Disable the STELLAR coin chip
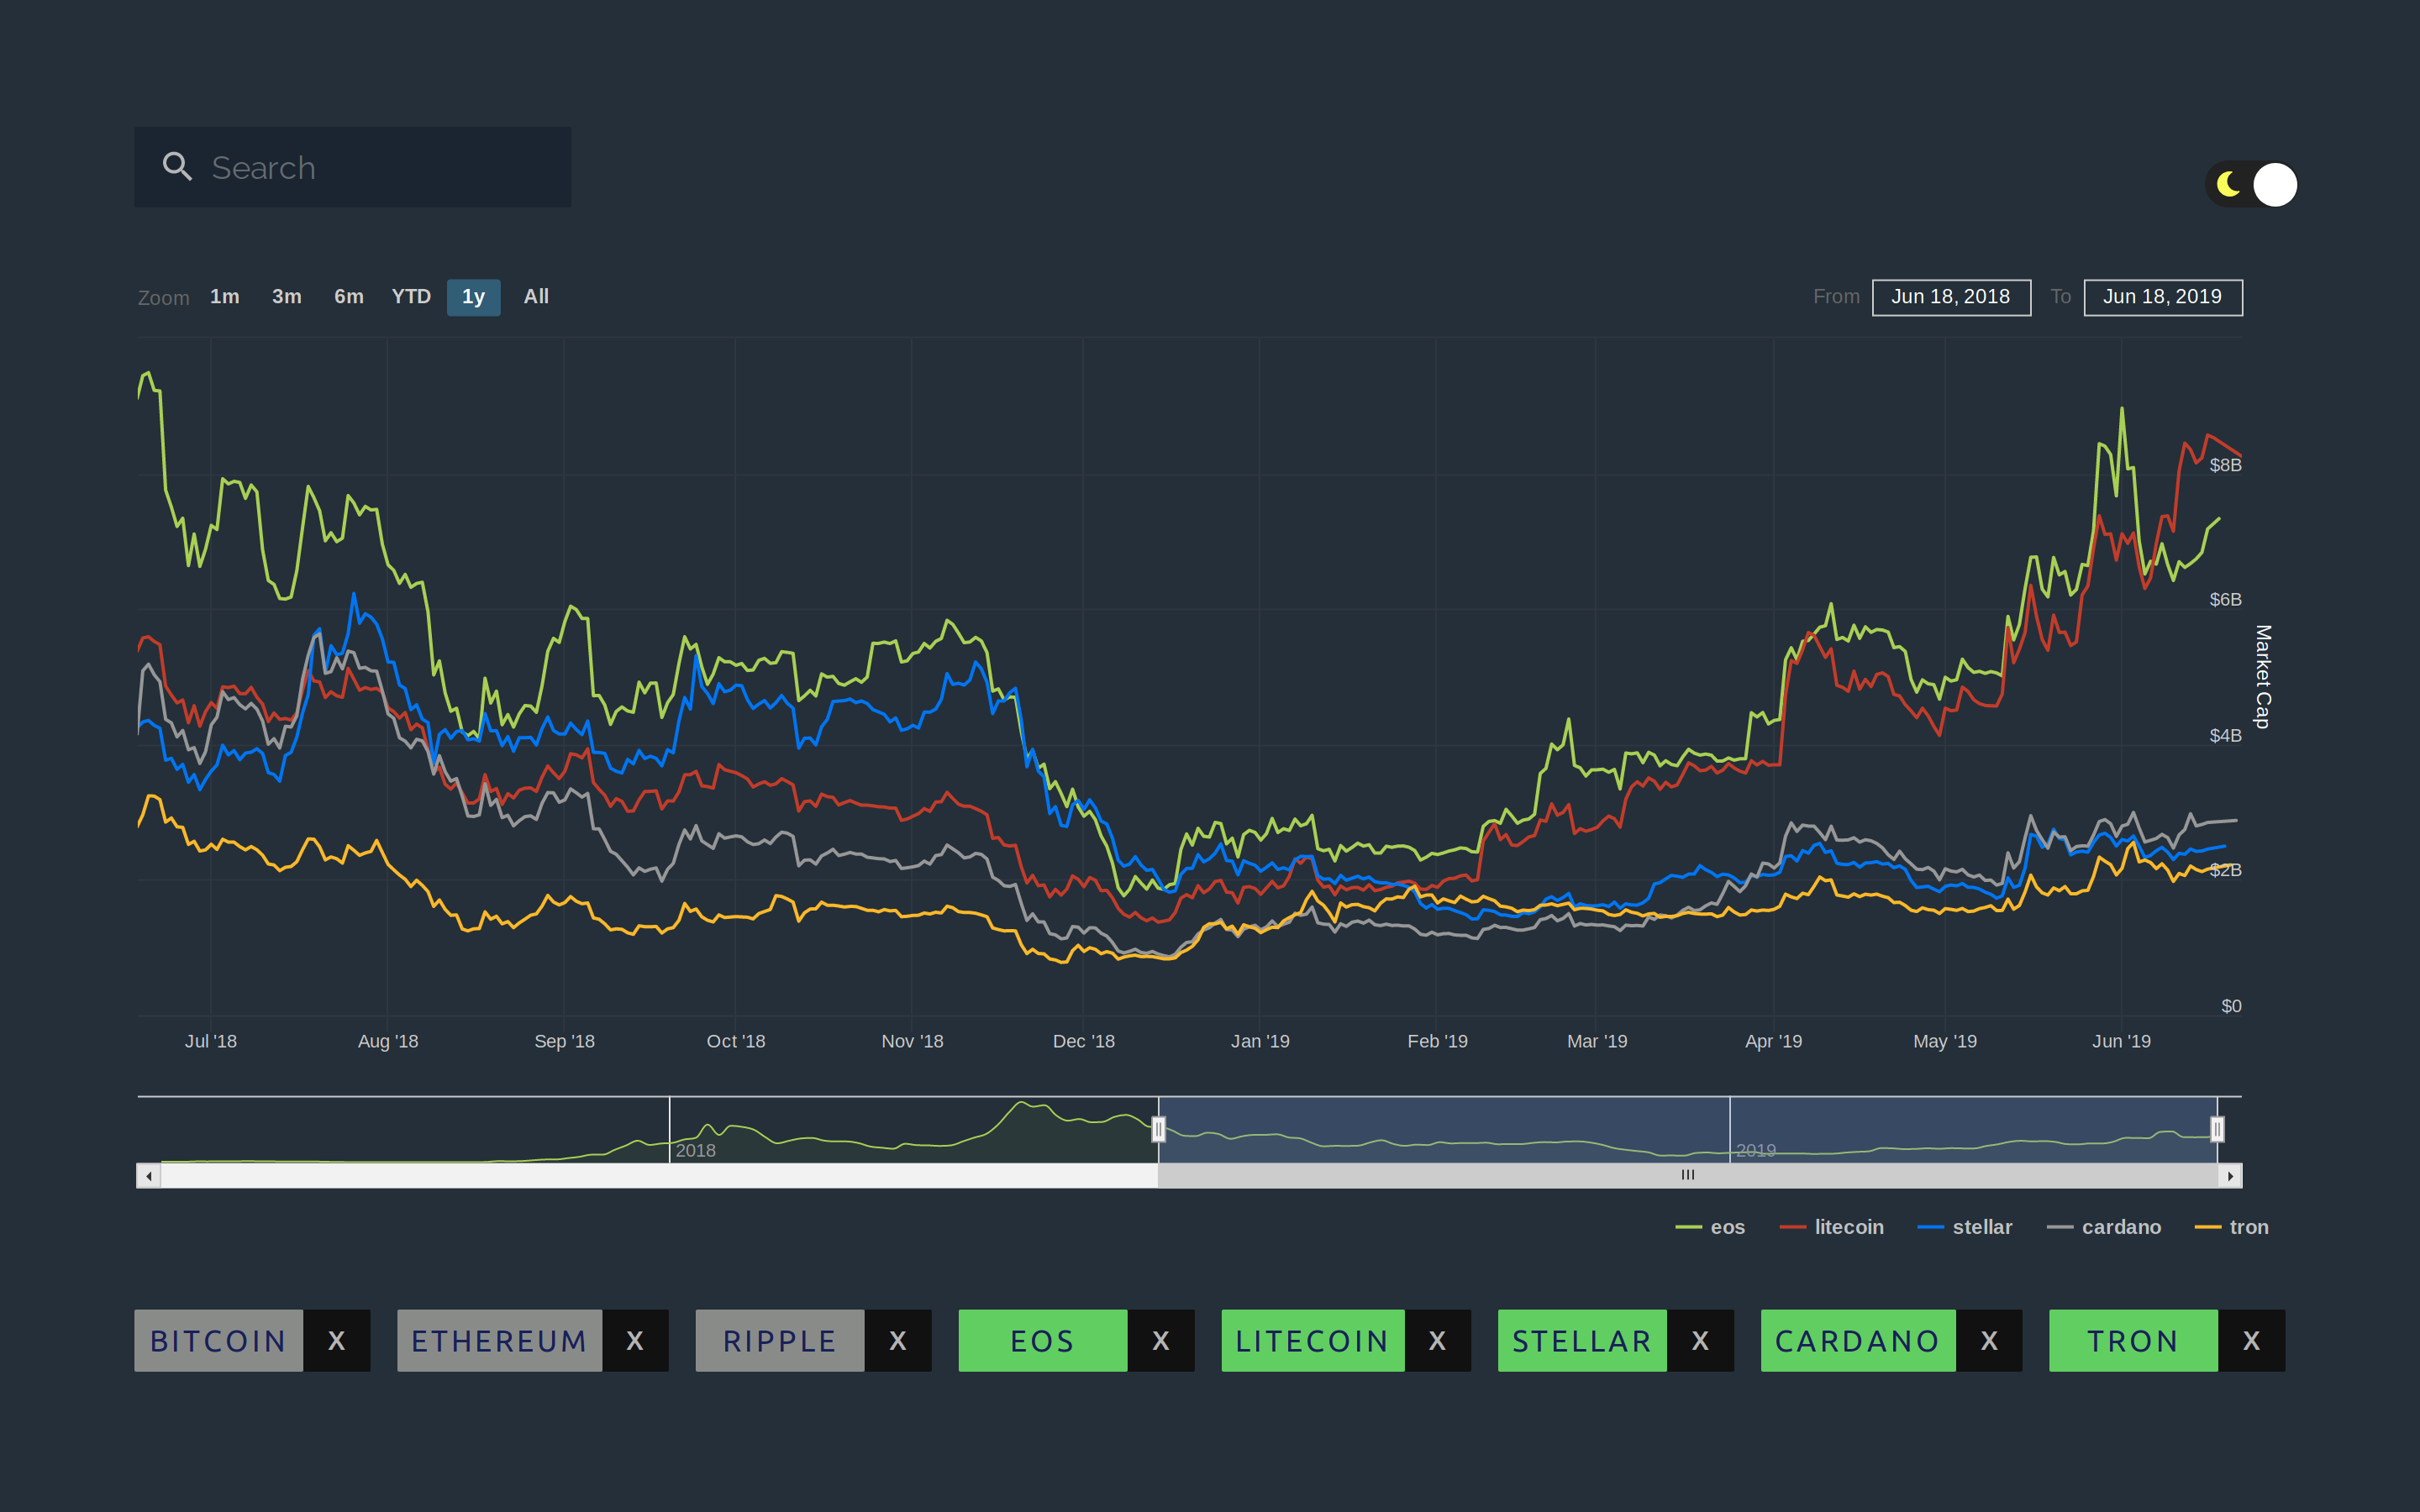This screenshot has height=1512, width=2420. coord(1582,1341)
